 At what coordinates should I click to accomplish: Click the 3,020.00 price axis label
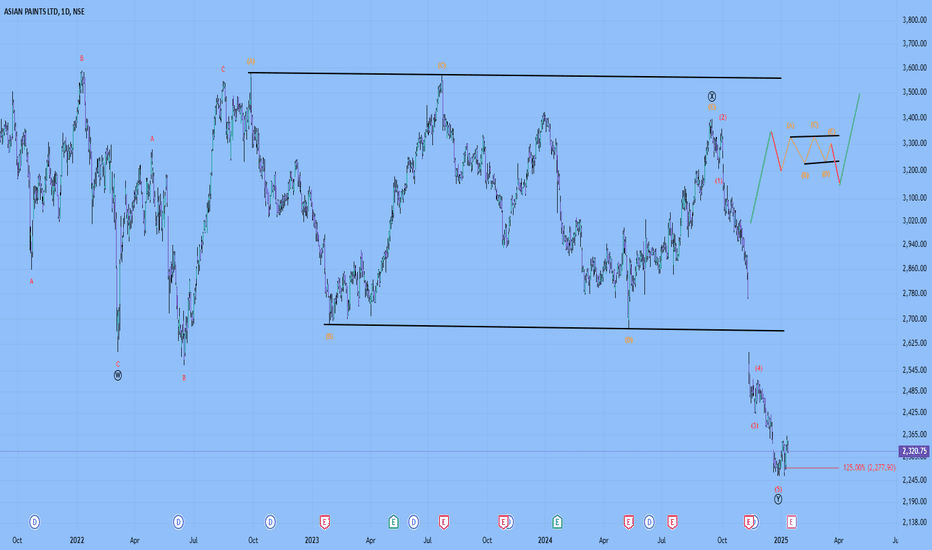click(x=915, y=221)
